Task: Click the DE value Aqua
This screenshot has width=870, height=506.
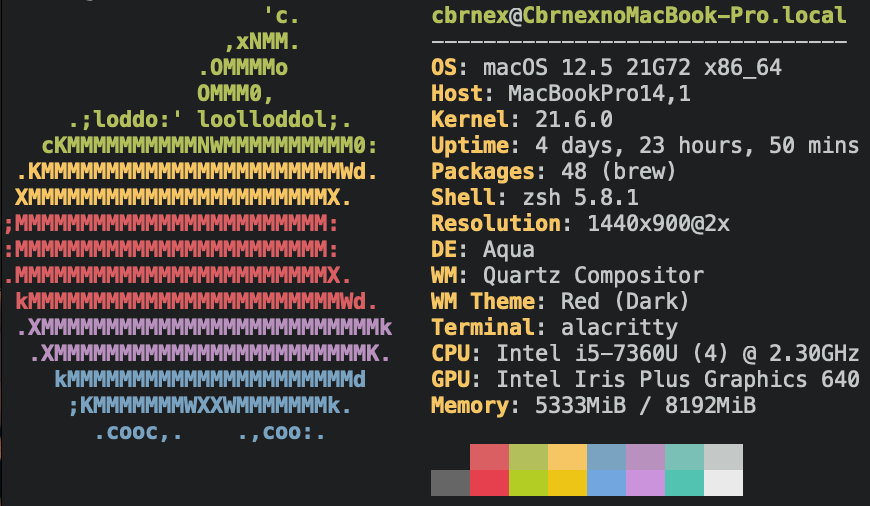Action: [x=509, y=250]
